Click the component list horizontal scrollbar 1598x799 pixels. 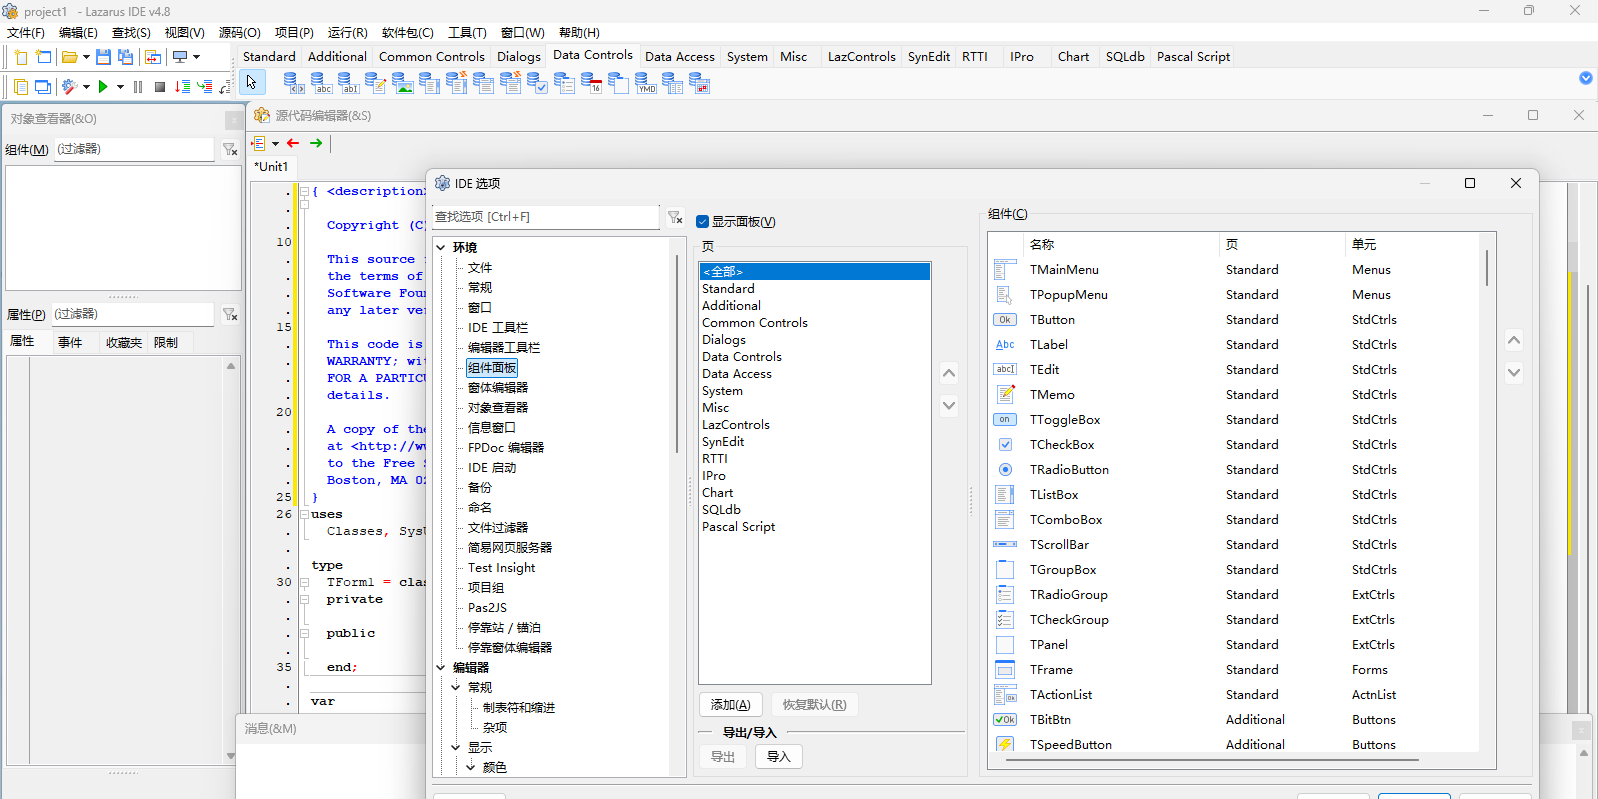click(1212, 760)
